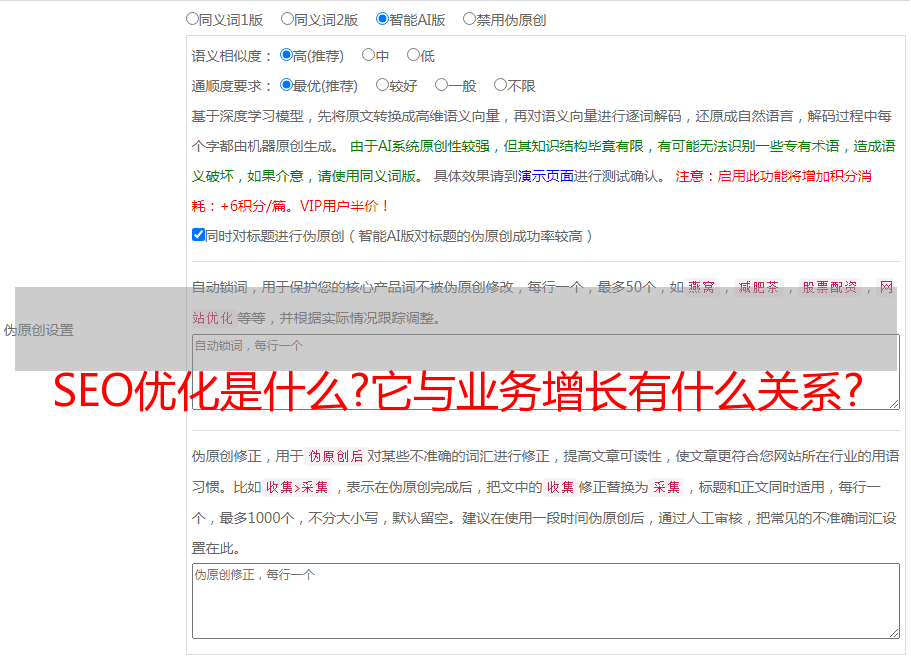911x658 pixels.
Task: Set 语义相似度 to 低
Action: [x=413, y=55]
